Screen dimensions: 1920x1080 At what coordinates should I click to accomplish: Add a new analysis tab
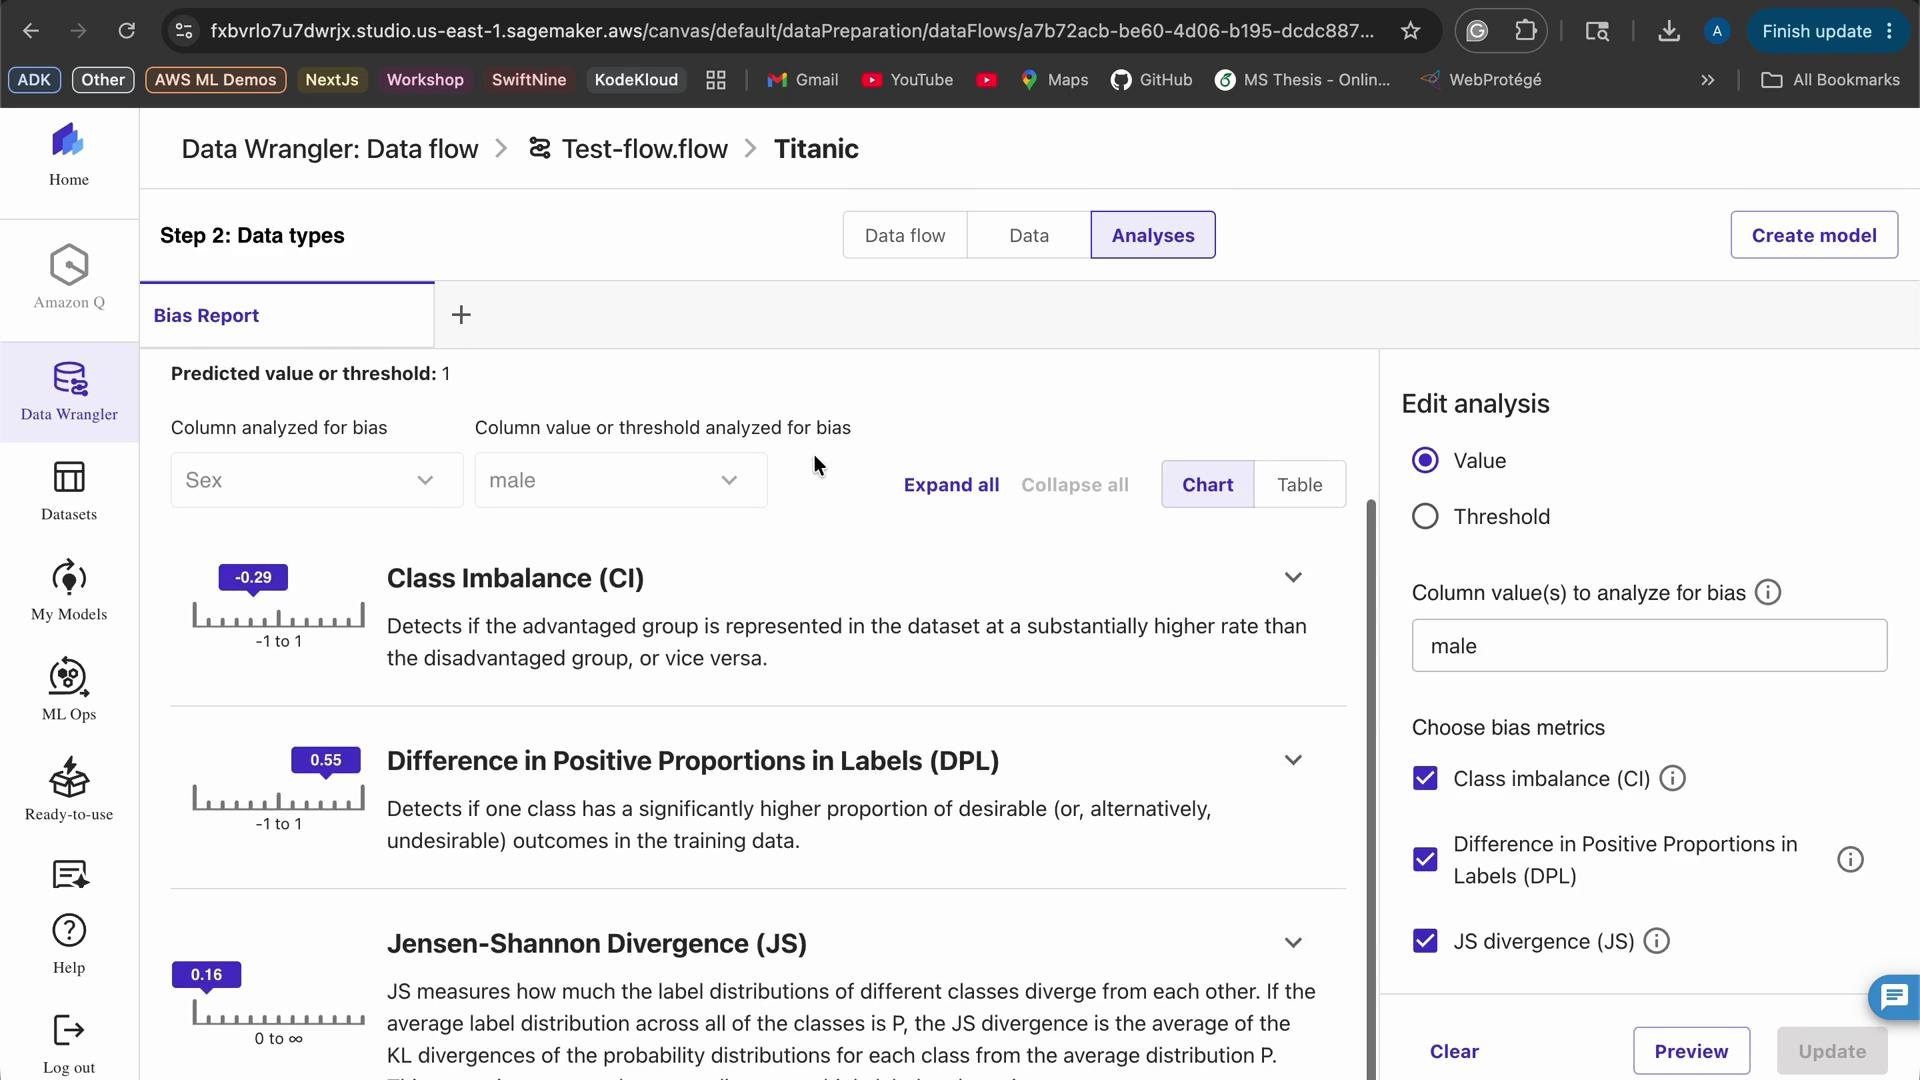pyautogui.click(x=461, y=315)
